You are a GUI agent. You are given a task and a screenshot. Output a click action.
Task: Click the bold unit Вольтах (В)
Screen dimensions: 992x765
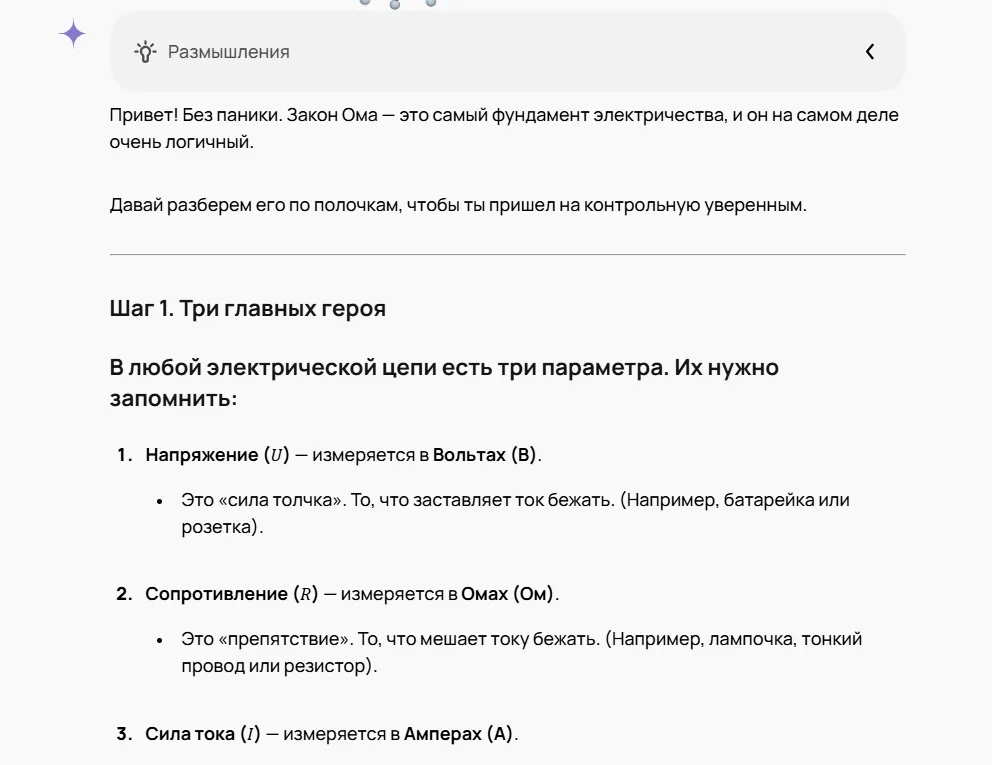point(485,455)
